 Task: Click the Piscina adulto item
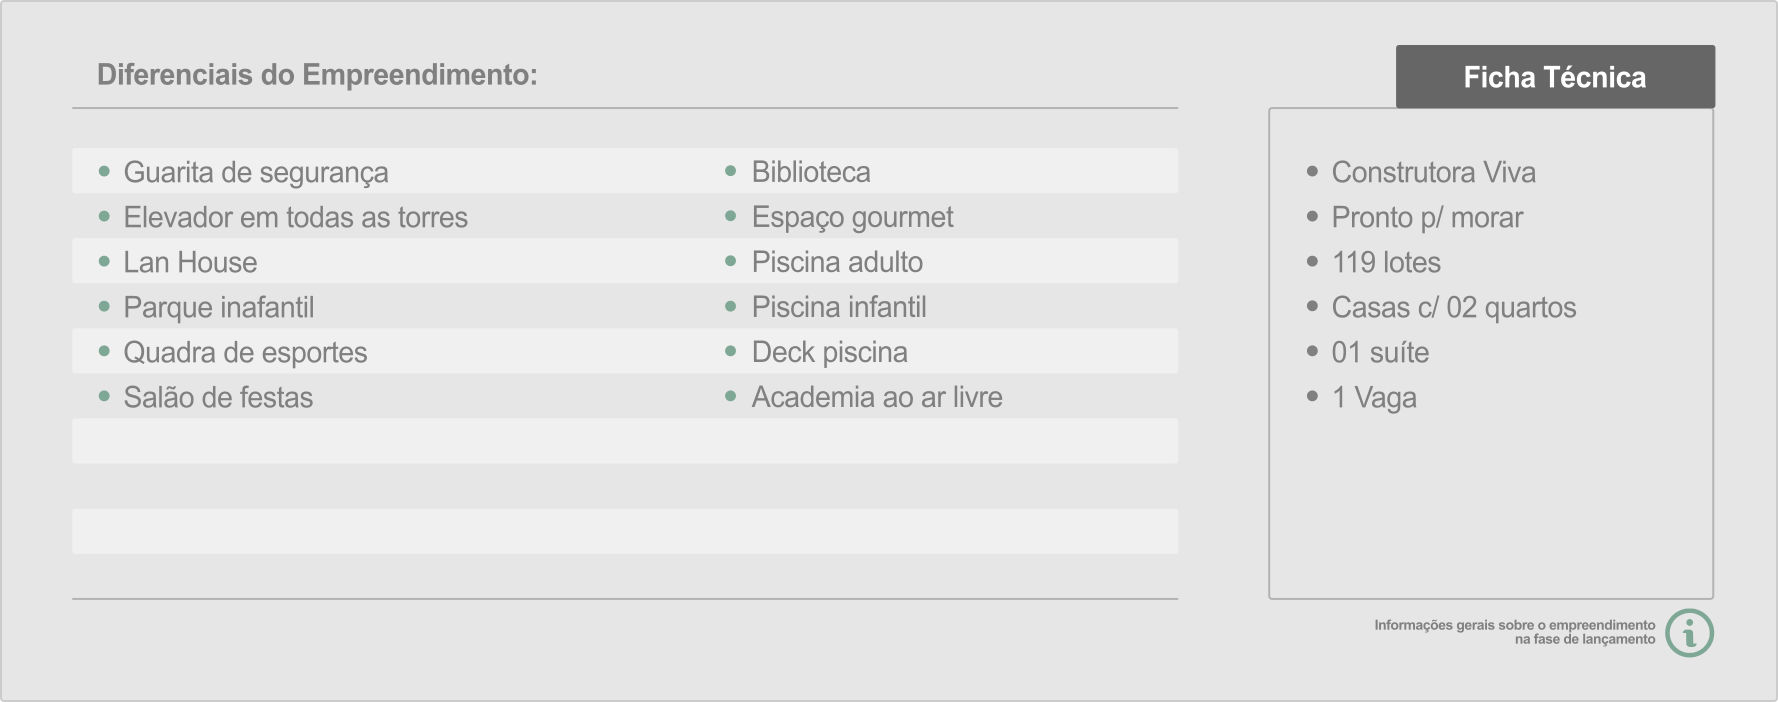837,262
